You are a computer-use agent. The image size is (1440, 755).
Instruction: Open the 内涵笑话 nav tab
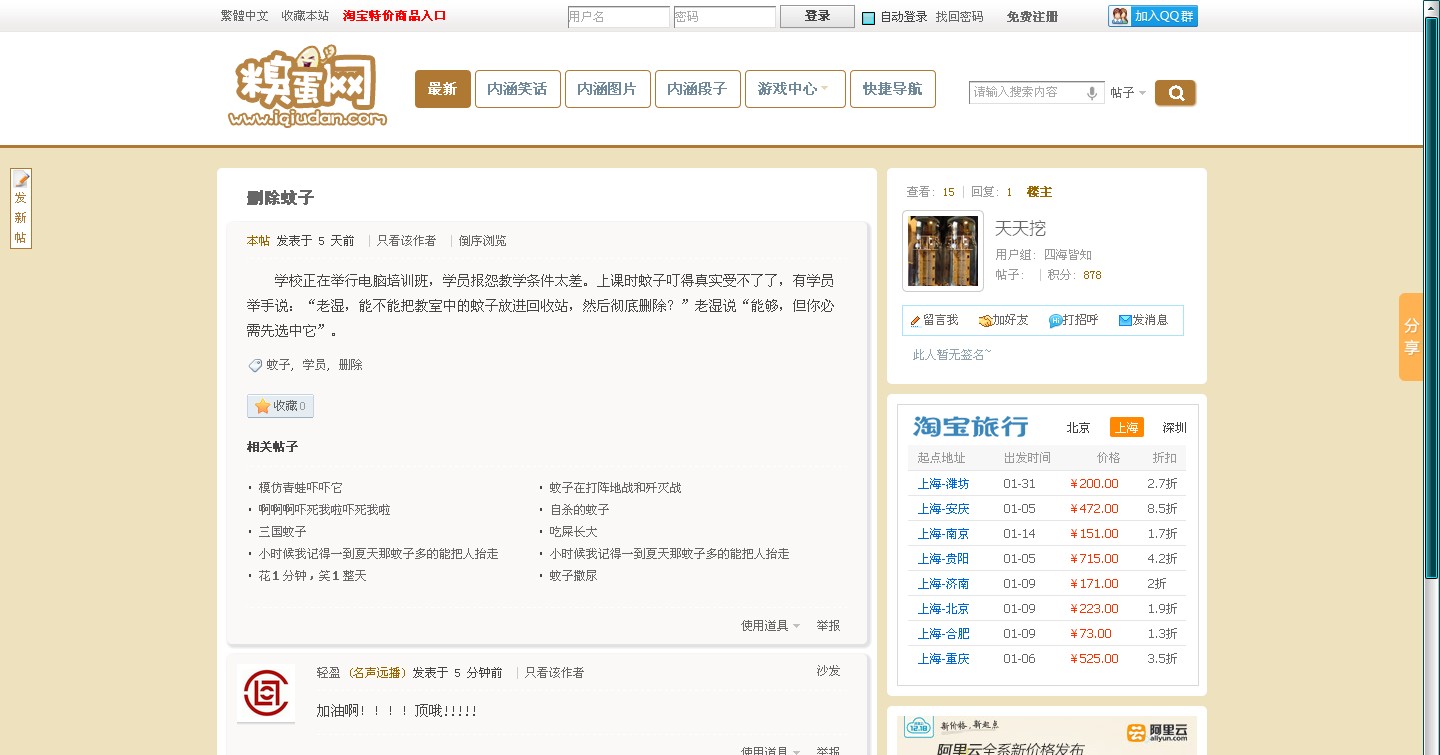pos(517,89)
